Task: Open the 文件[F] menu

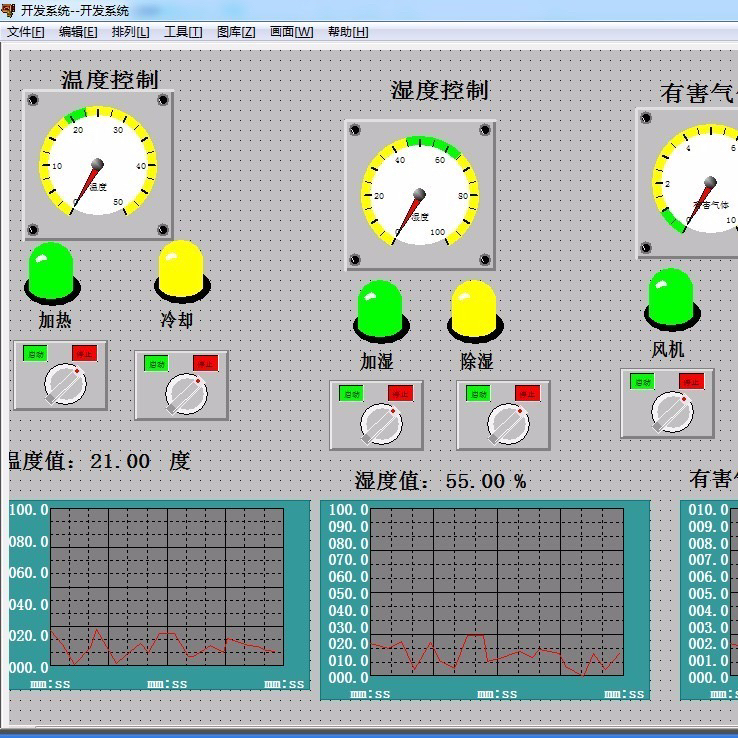Action: (x=25, y=32)
